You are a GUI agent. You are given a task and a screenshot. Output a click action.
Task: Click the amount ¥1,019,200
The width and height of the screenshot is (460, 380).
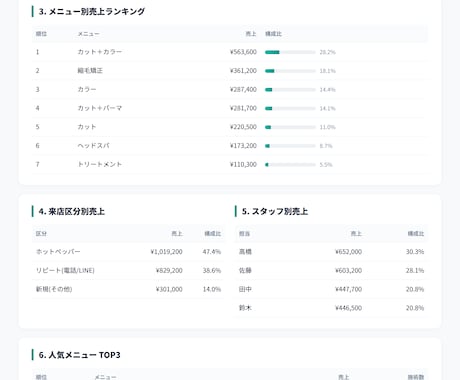point(166,252)
